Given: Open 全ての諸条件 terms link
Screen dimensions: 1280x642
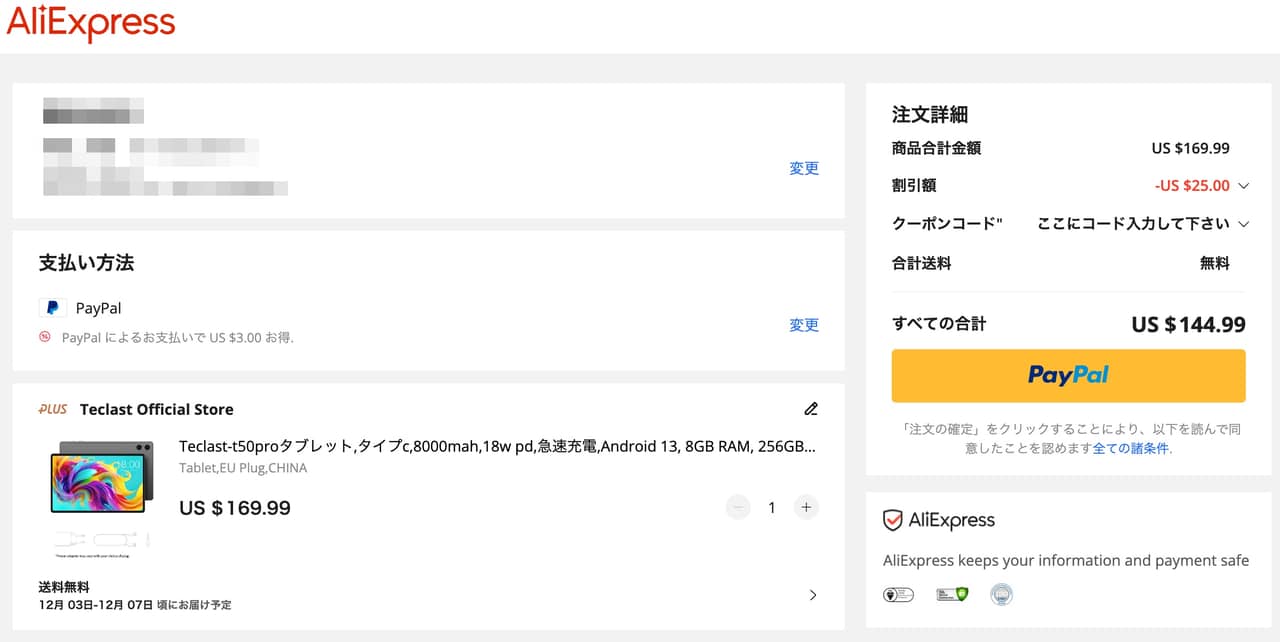Looking at the screenshot, I should (x=1130, y=448).
